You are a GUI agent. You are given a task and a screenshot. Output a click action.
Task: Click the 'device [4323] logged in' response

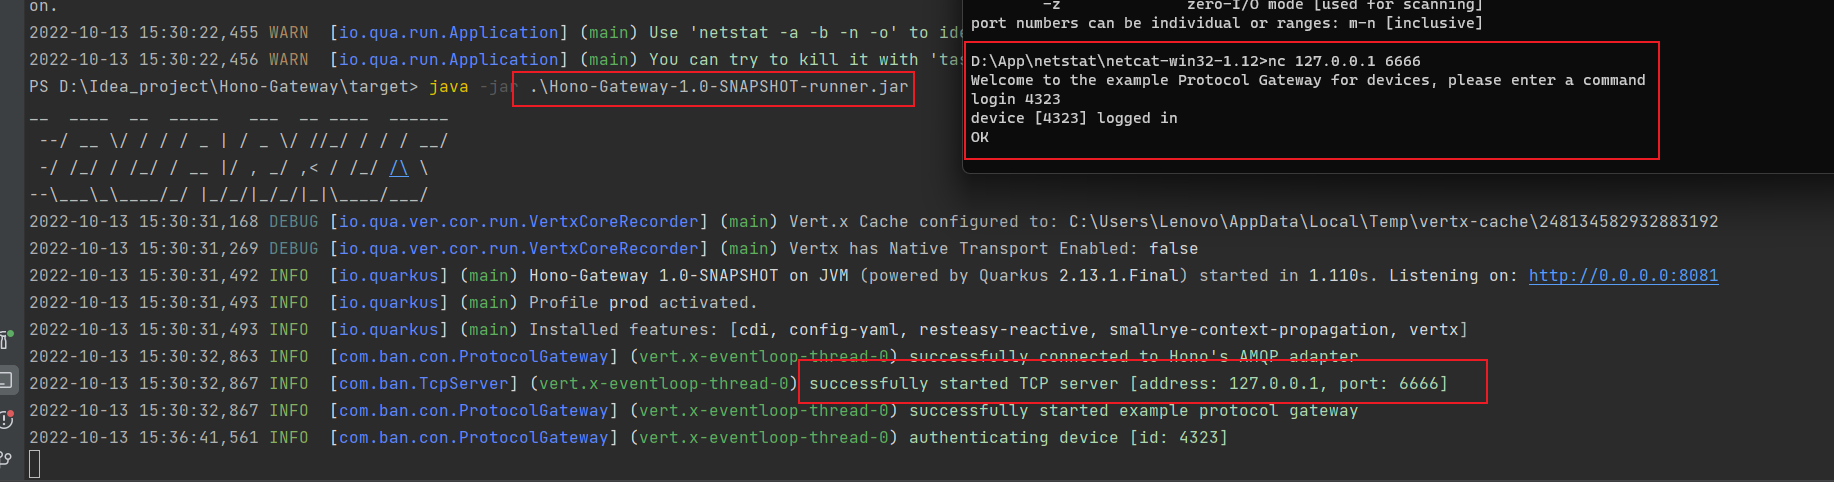(1074, 118)
